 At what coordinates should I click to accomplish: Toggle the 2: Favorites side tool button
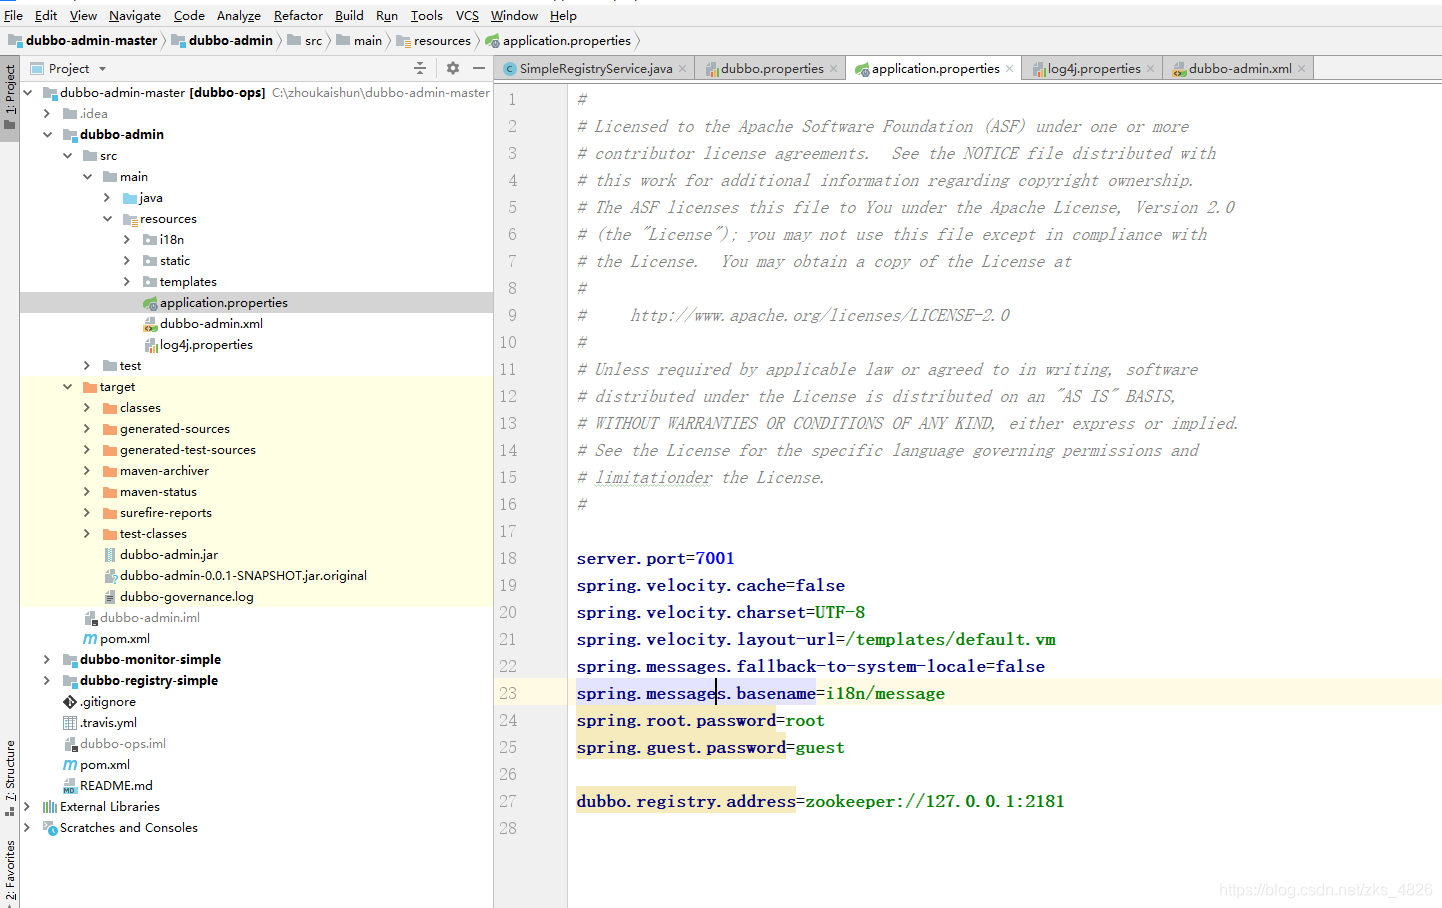10,872
